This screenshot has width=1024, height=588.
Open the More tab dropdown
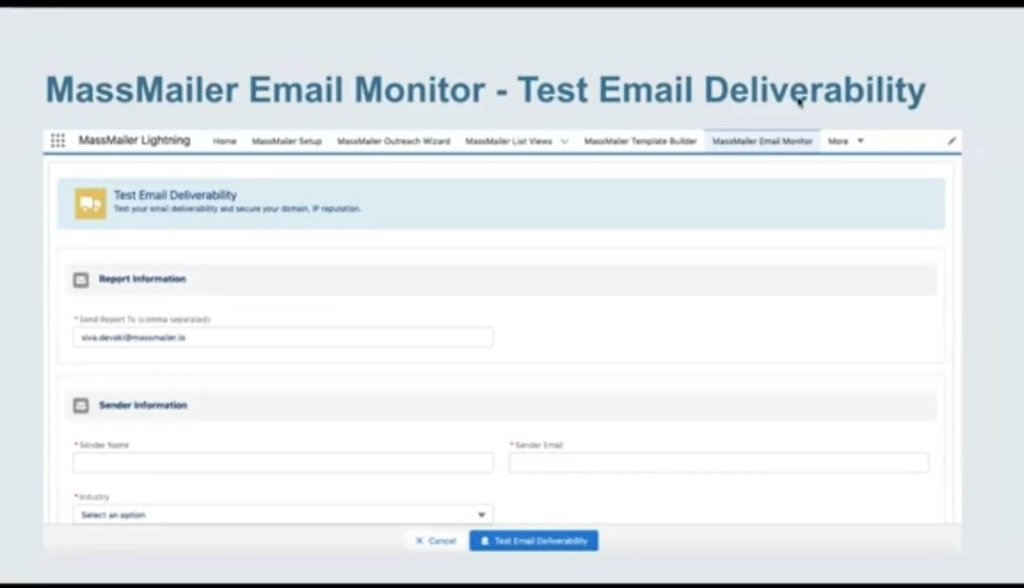pyautogui.click(x=845, y=141)
